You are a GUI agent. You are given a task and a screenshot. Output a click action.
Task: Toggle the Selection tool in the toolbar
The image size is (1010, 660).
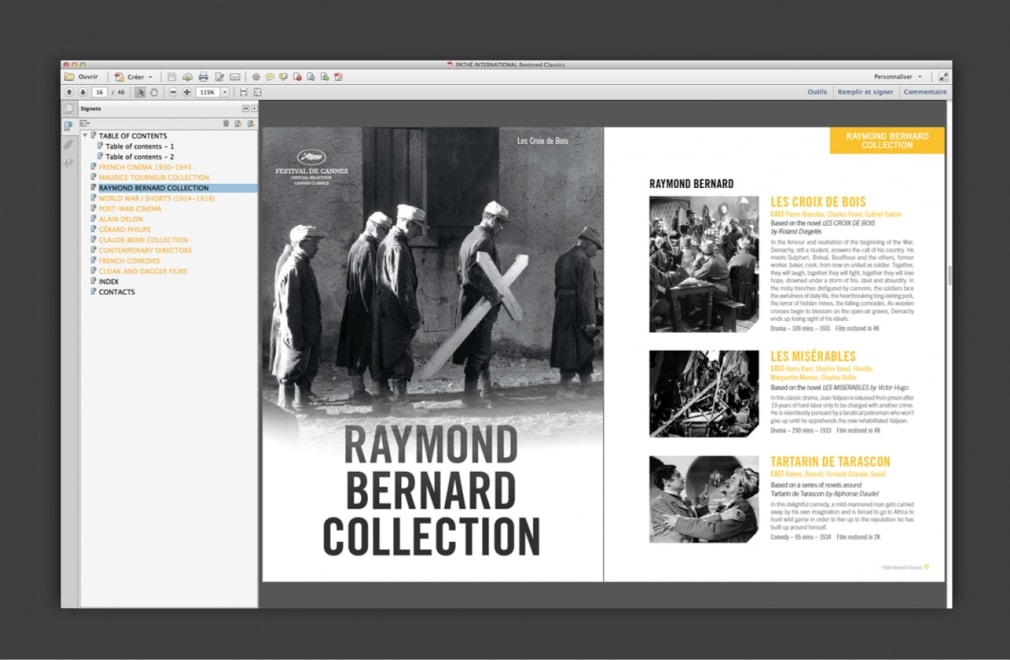tap(141, 92)
